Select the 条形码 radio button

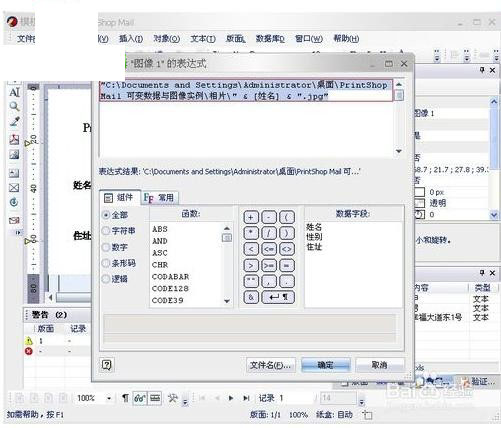coord(106,263)
